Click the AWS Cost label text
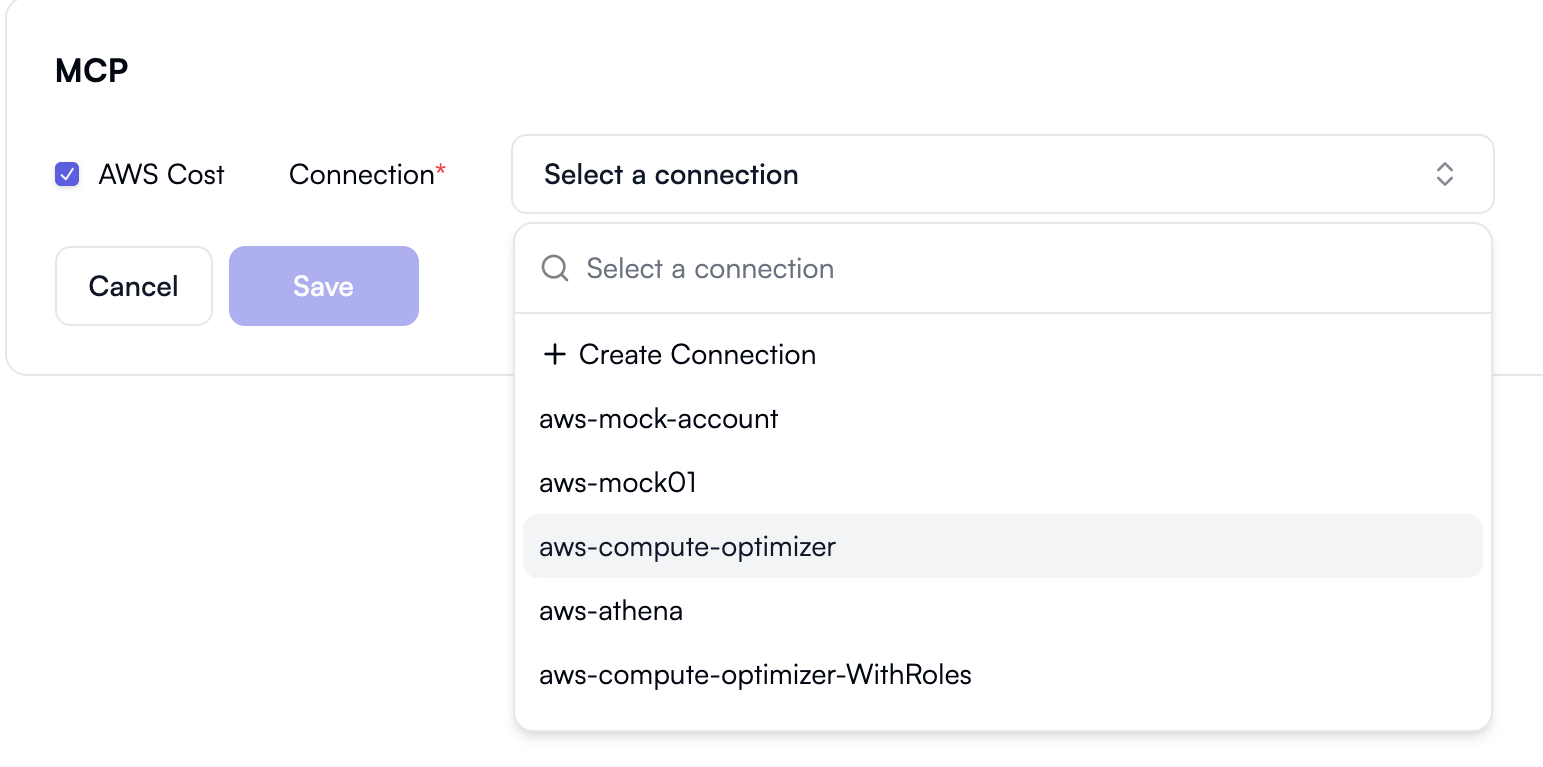The width and height of the screenshot is (1543, 767). tap(161, 174)
